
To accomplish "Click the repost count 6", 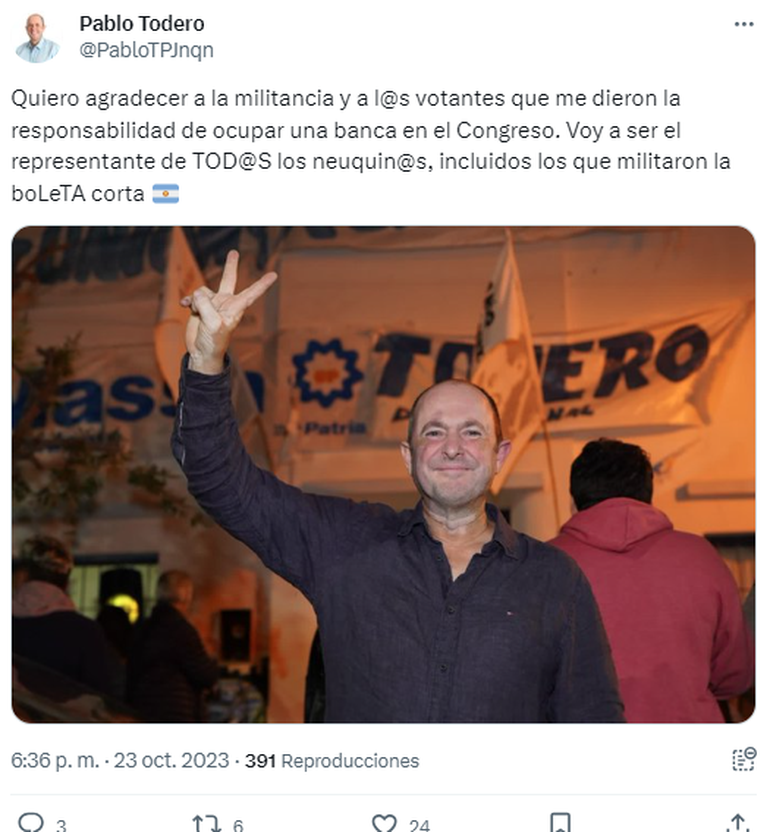I will [x=238, y=826].
